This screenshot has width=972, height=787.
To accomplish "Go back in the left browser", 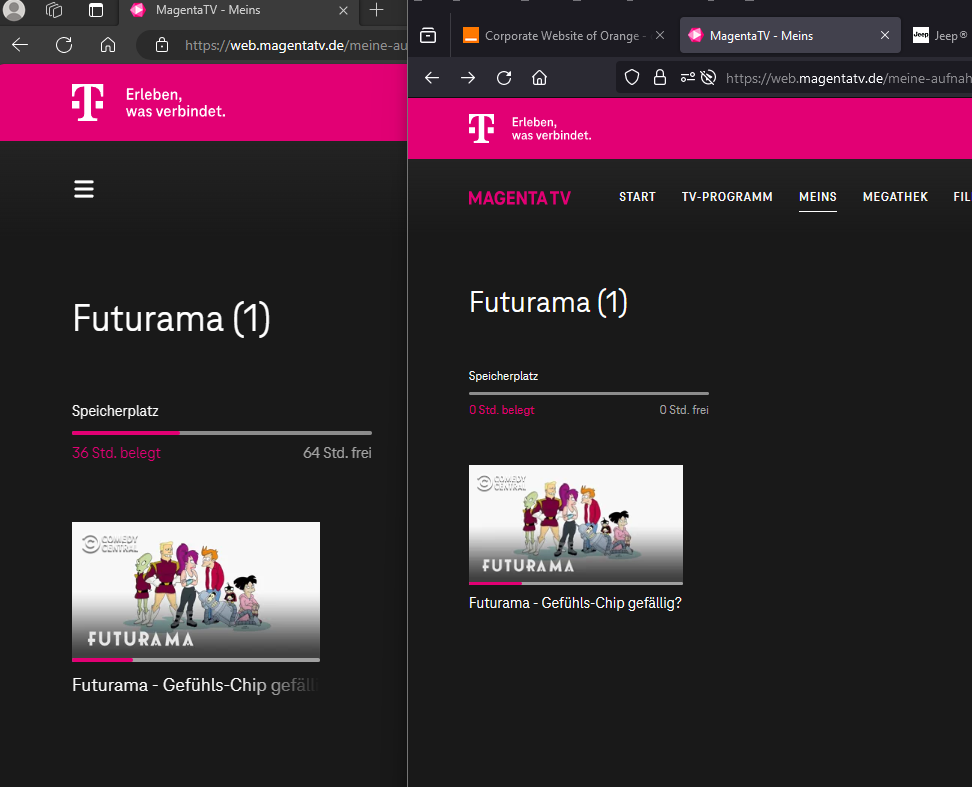I will pos(20,45).
